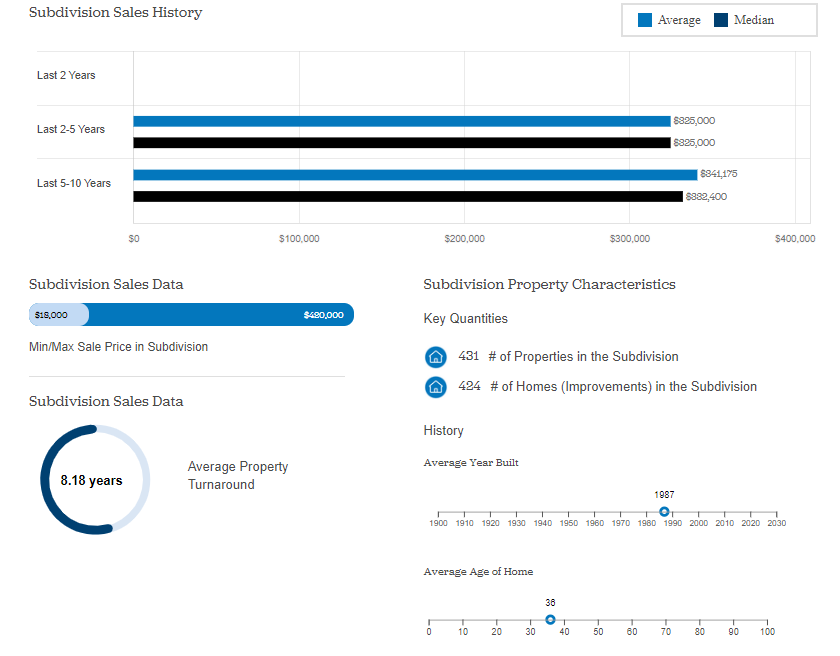Click the Average Year Built label
Viewport: 840px width, 656px height.
click(x=471, y=463)
